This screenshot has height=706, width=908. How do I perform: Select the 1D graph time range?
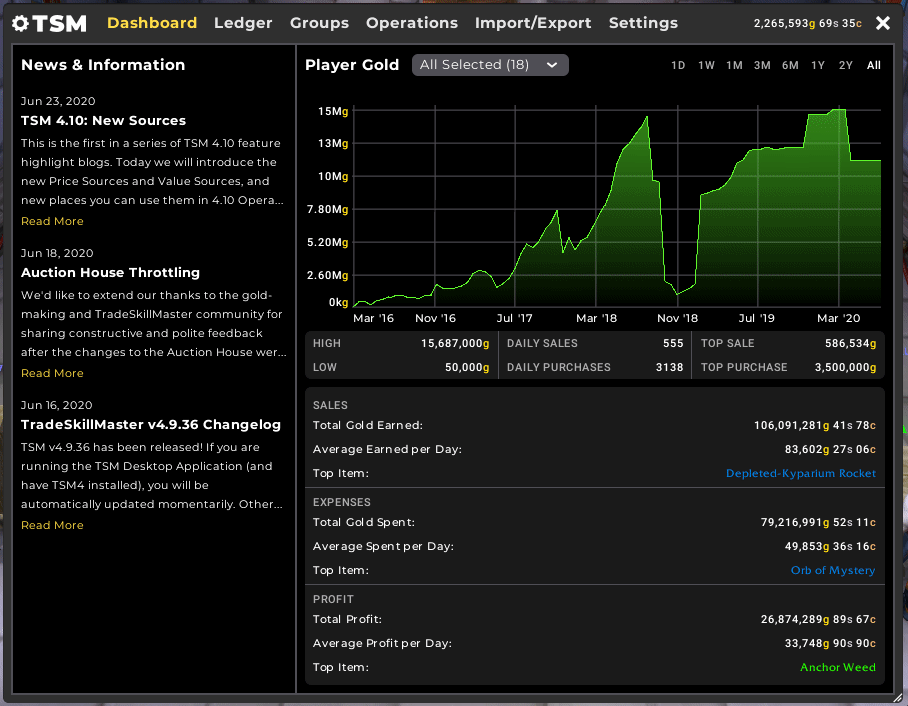678,65
